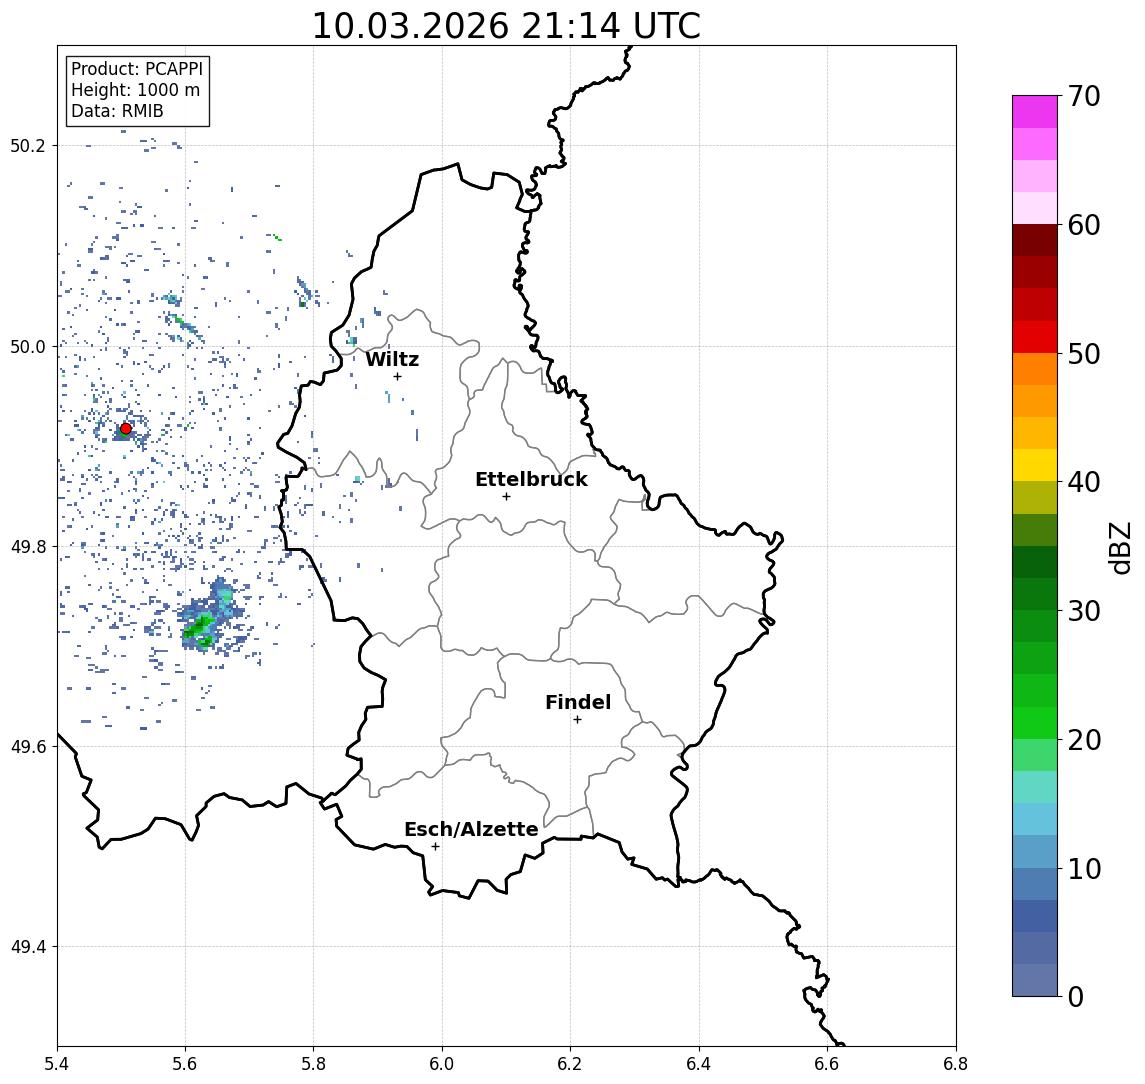Click the 'Height: 1000 m' text
Image resolution: width=1145 pixels, height=1084 pixels.
point(135,90)
